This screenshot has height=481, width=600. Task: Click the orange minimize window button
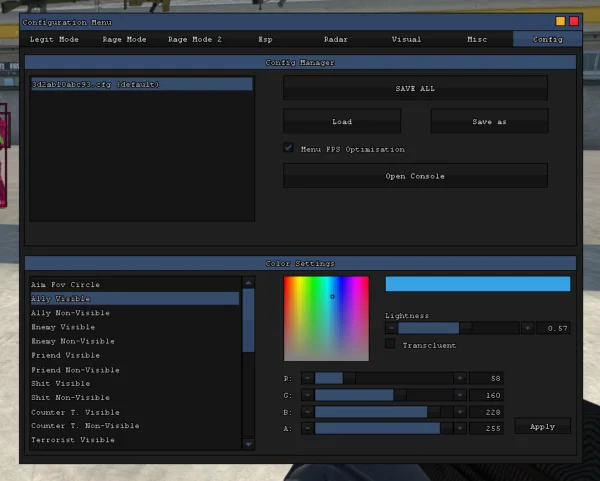[560, 21]
